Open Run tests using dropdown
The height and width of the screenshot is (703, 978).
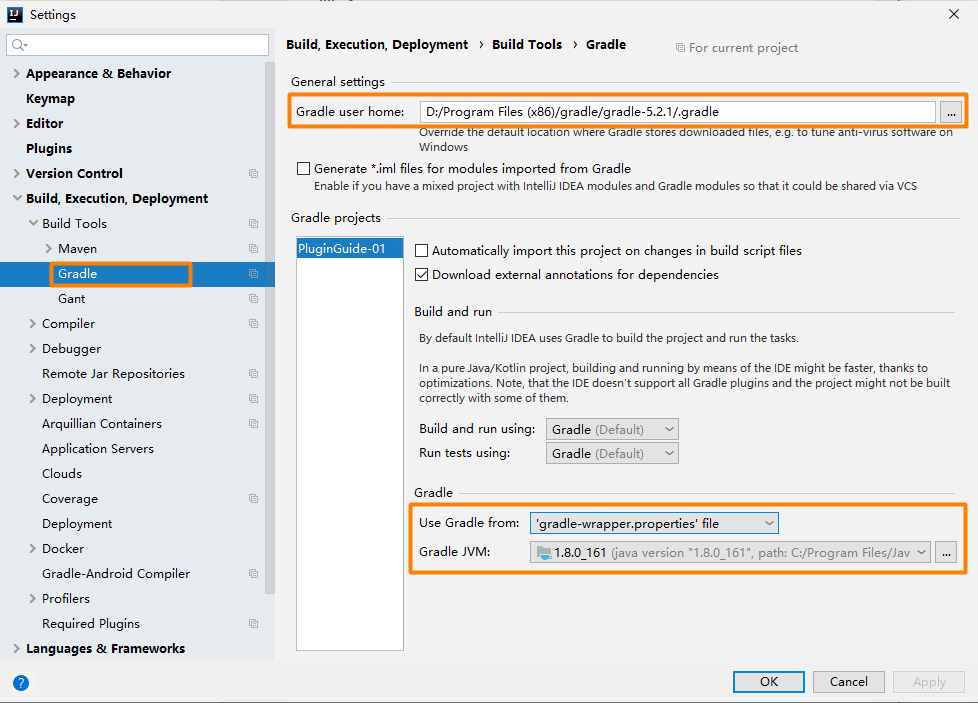pyautogui.click(x=612, y=453)
